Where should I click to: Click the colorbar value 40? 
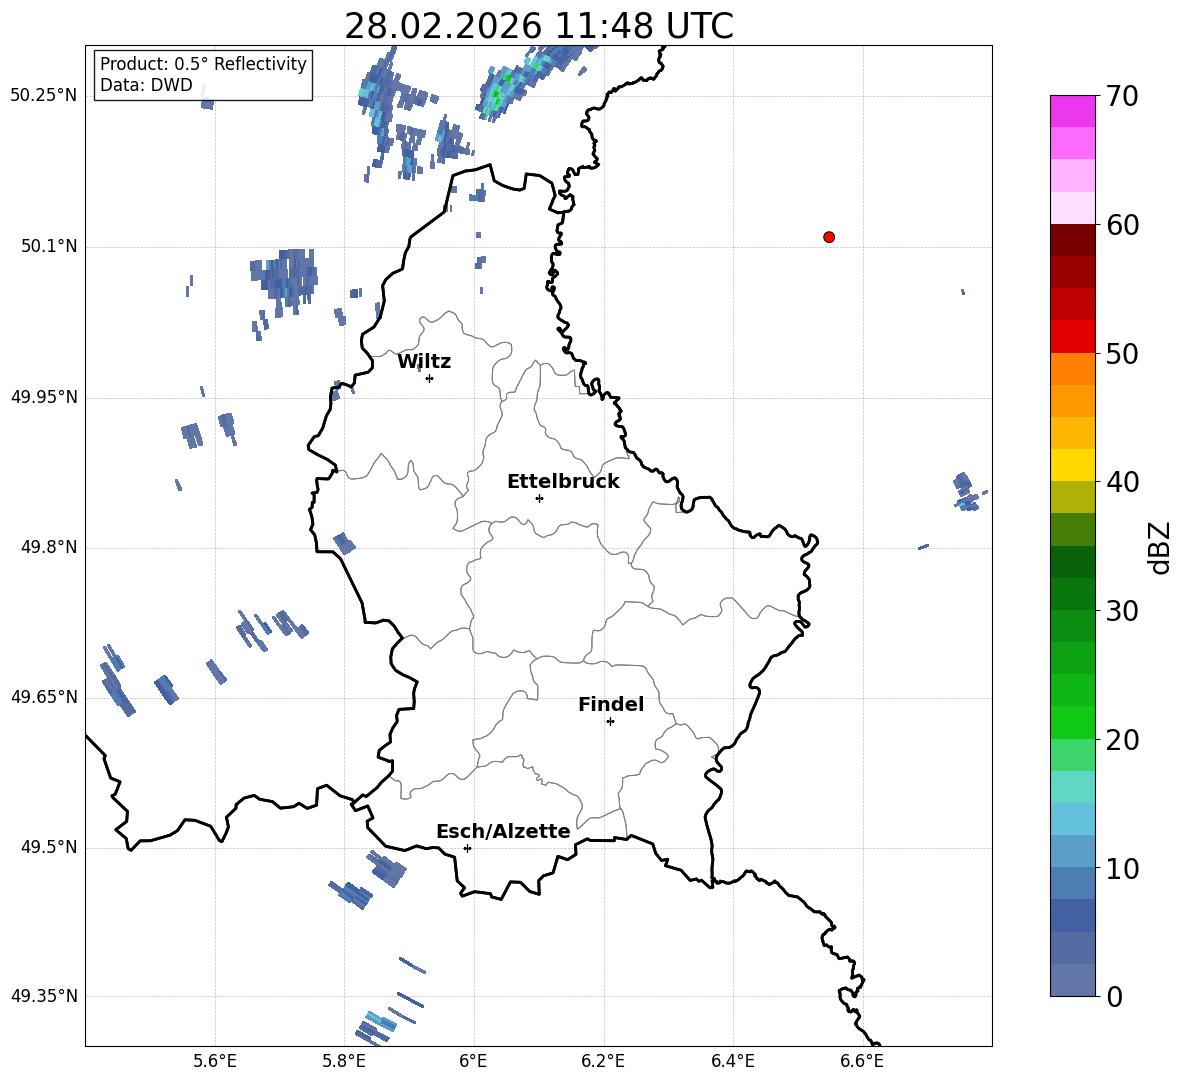click(1122, 482)
